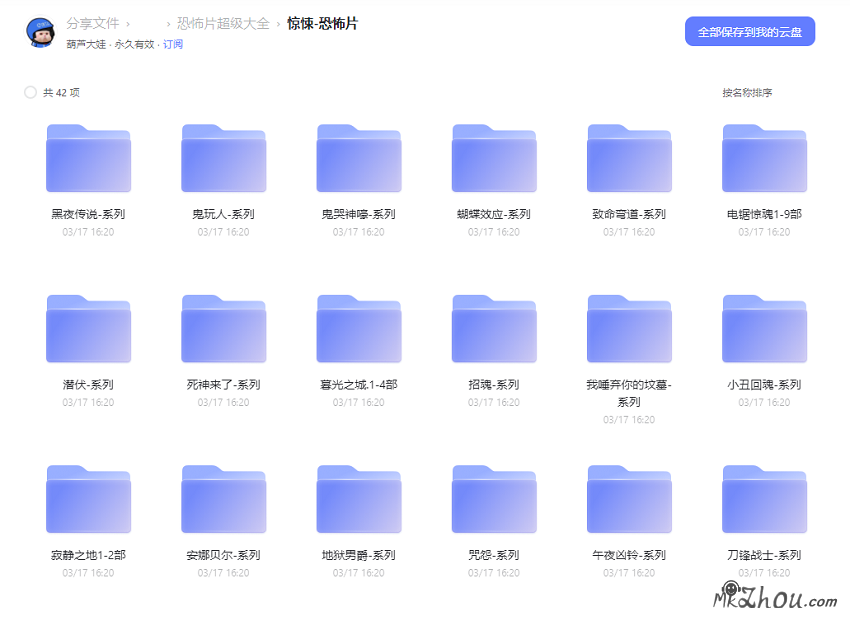Click the 订阅 subscribe link
The width and height of the screenshot is (850, 625).
pyautogui.click(x=173, y=45)
